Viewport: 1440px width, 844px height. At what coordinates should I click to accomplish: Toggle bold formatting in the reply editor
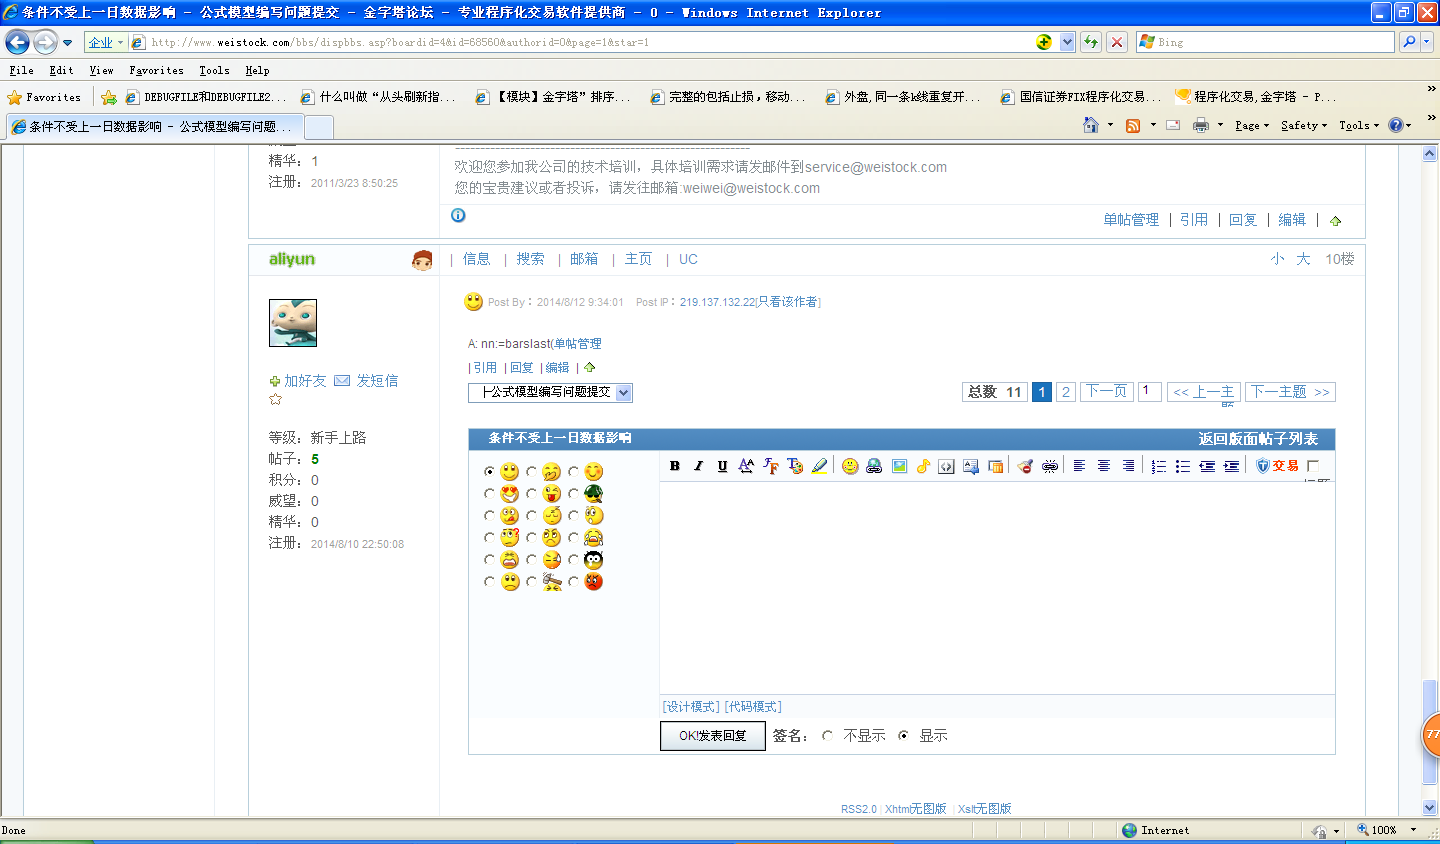(675, 466)
